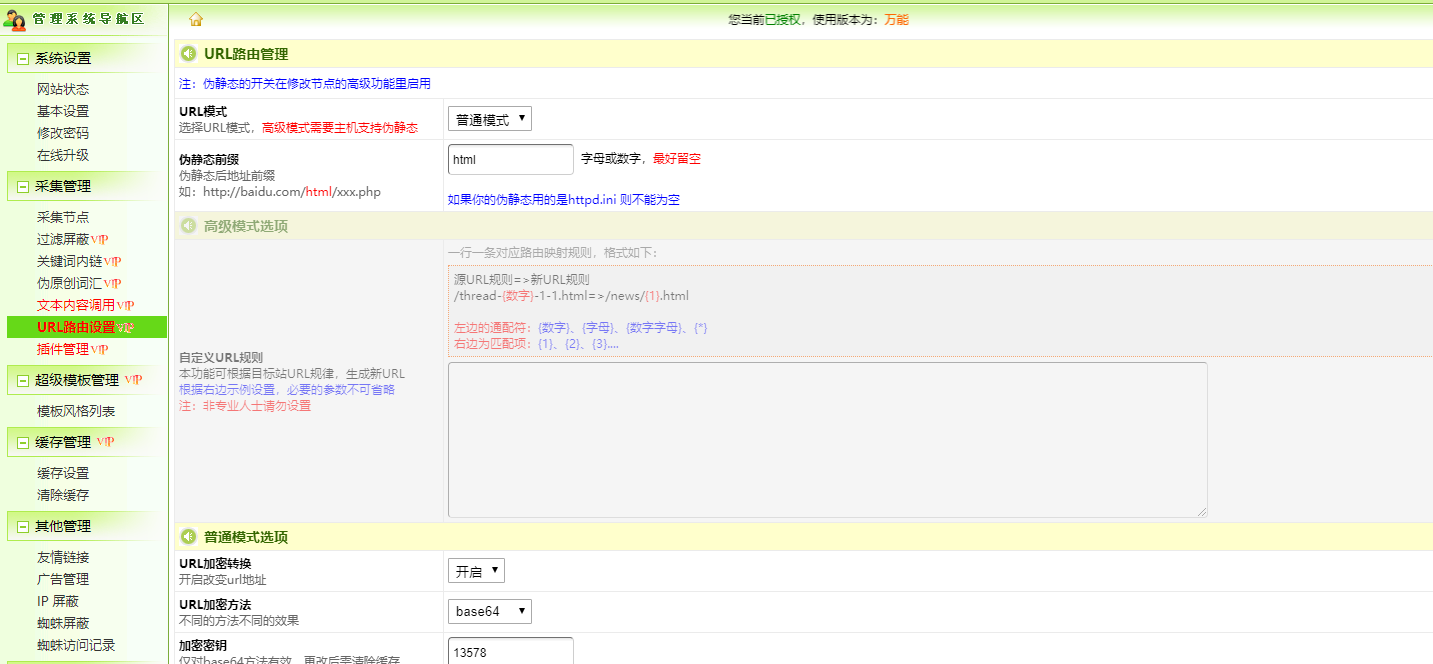Collapse the 超级模板管理 section
This screenshot has width=1433, height=664.
pyautogui.click(x=22, y=381)
